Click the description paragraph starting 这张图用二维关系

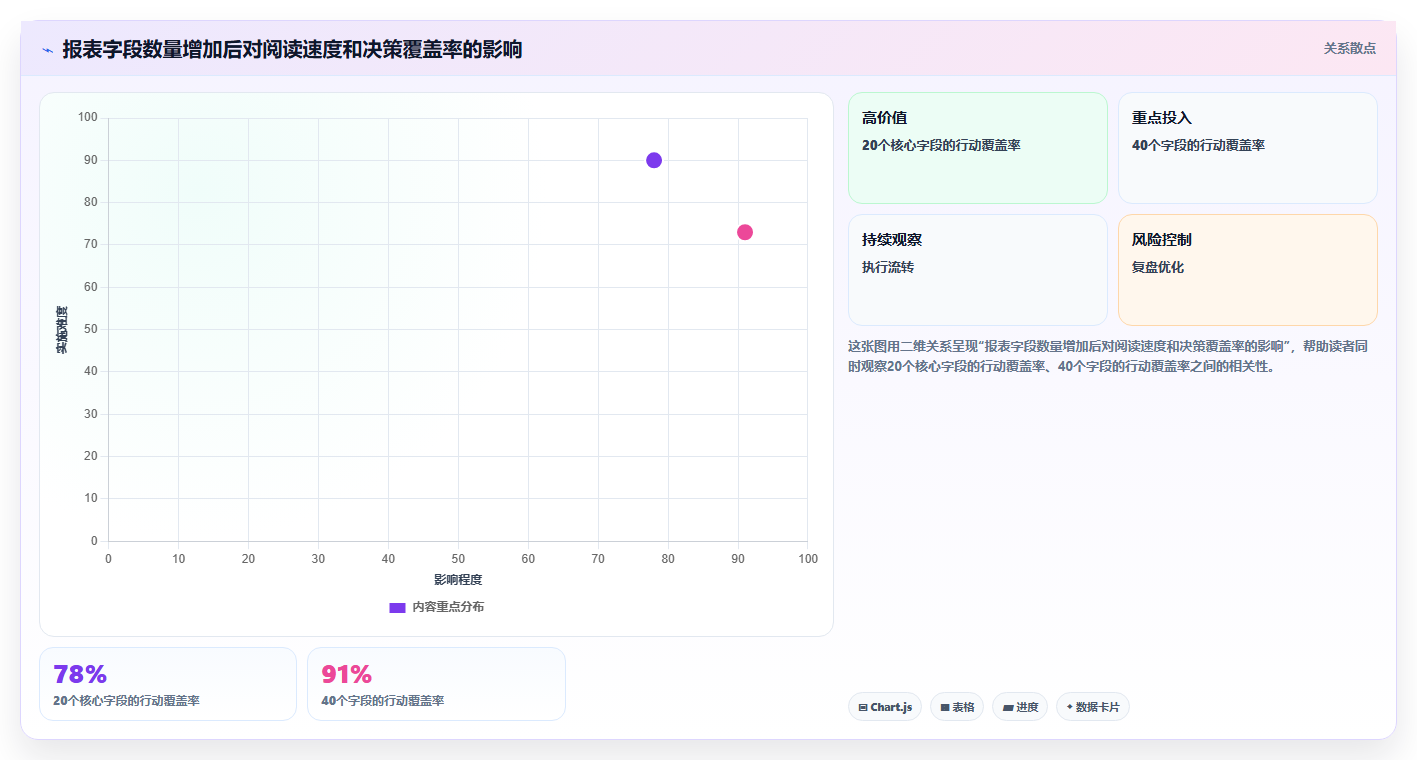pos(1108,356)
